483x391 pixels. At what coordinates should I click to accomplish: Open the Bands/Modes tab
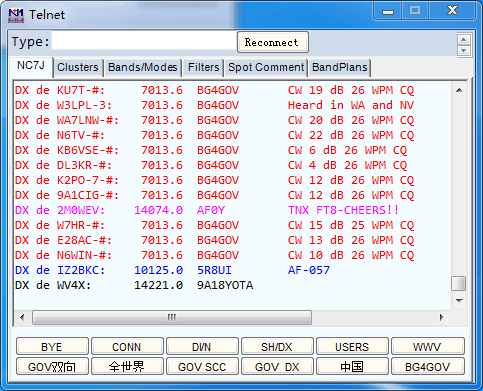point(143,67)
